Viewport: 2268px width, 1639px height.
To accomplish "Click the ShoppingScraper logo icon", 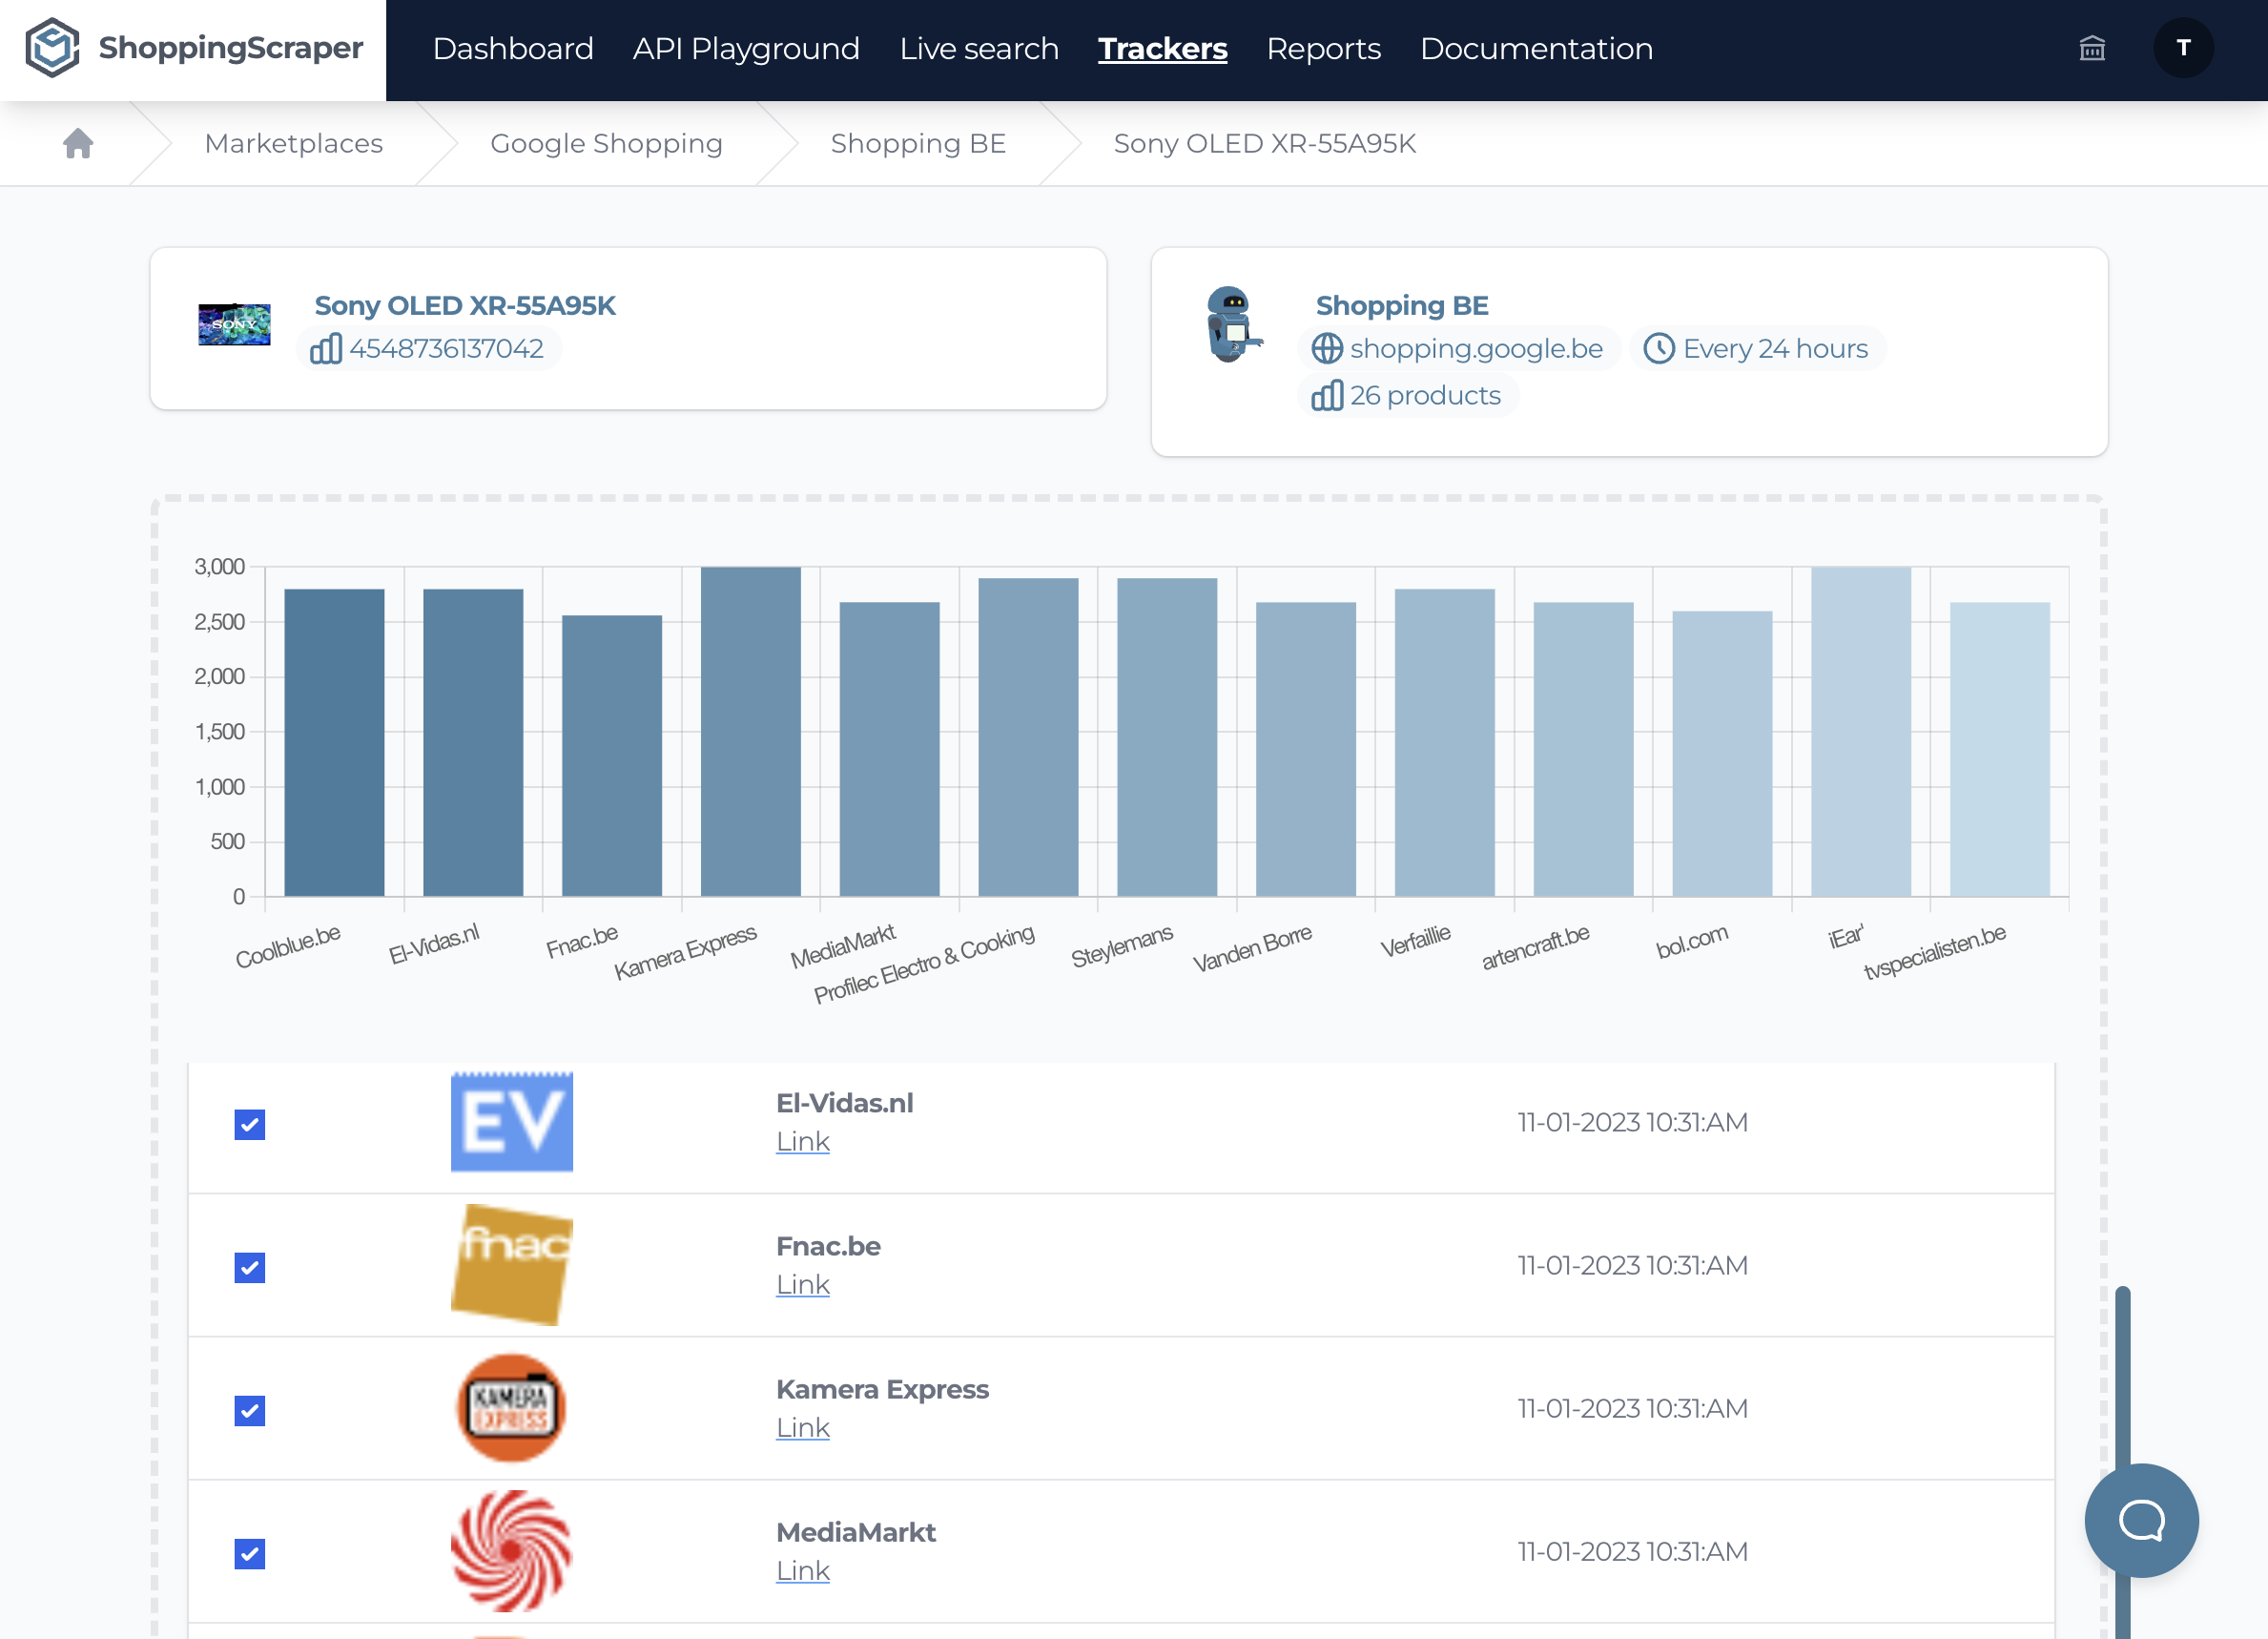I will (x=52, y=47).
